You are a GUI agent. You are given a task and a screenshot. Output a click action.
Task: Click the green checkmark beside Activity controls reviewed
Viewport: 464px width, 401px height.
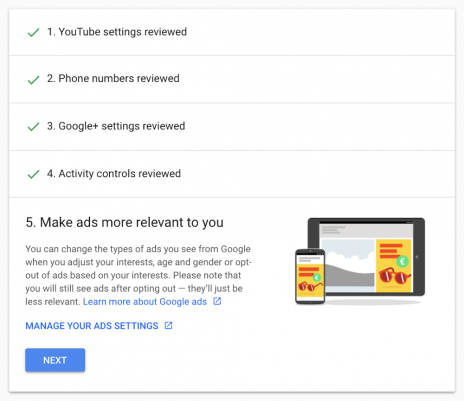(33, 174)
